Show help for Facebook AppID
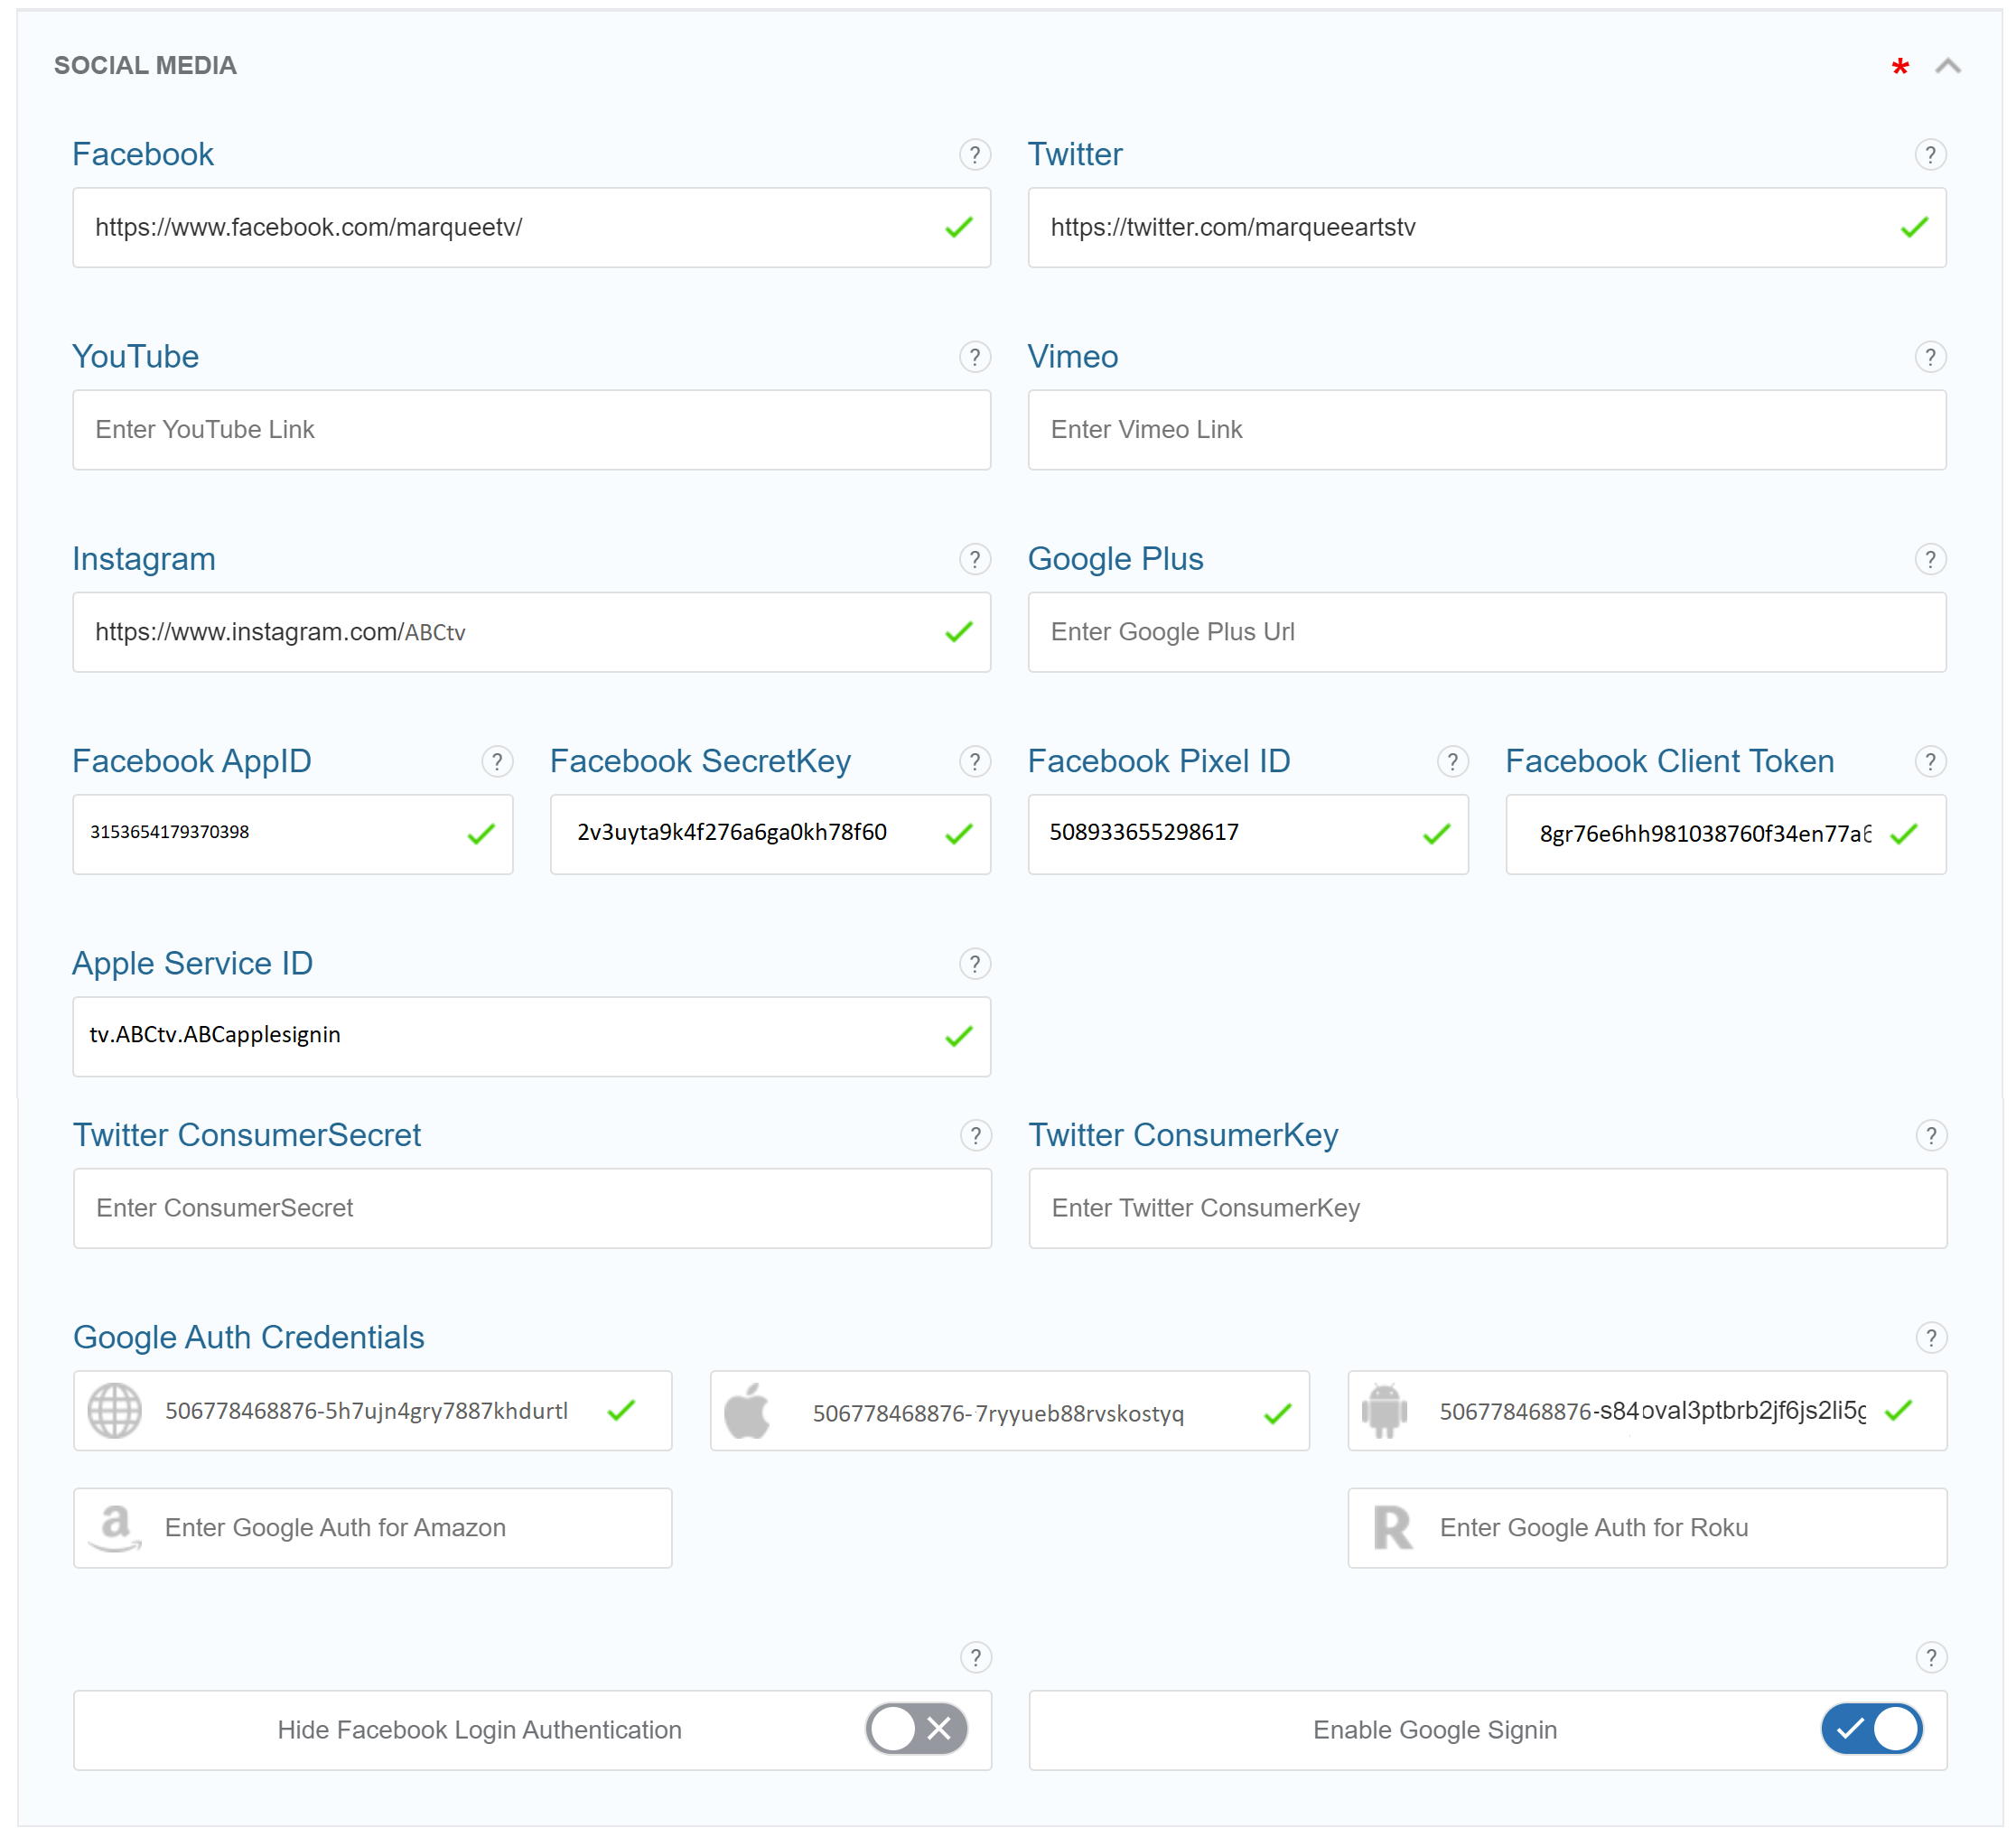The height and width of the screenshot is (1837, 2016). pyautogui.click(x=497, y=762)
